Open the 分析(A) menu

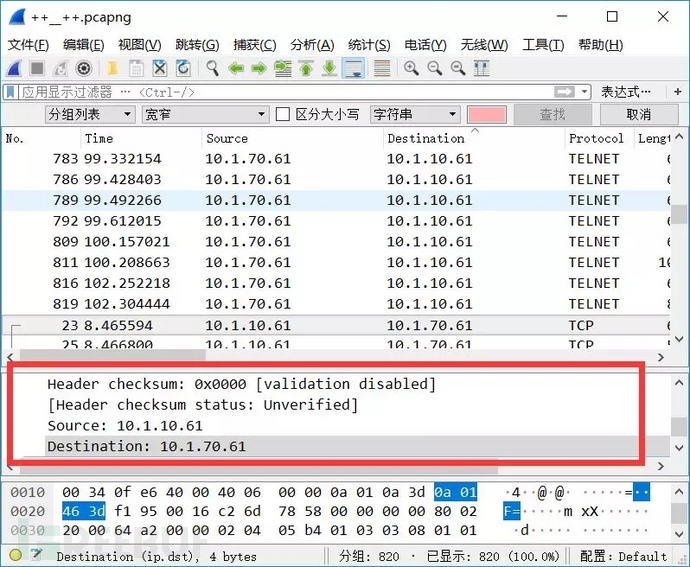click(312, 44)
